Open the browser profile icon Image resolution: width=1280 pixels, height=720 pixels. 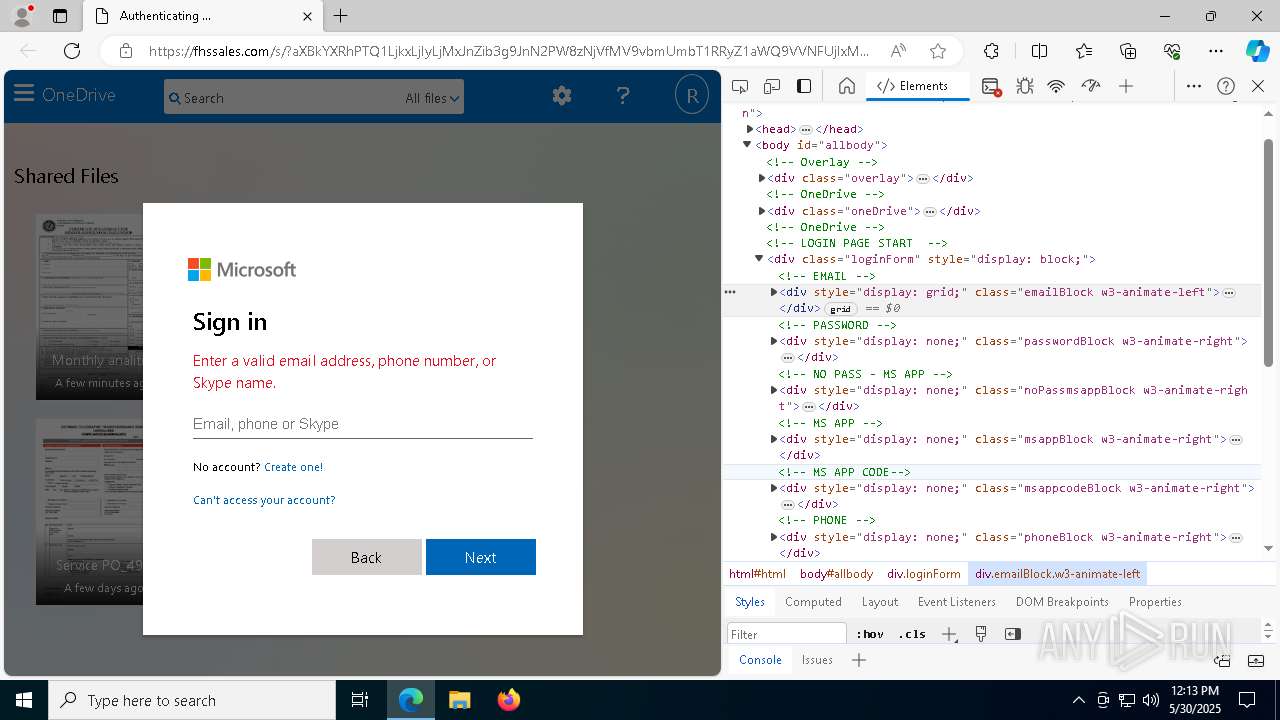pyautogui.click(x=22, y=16)
